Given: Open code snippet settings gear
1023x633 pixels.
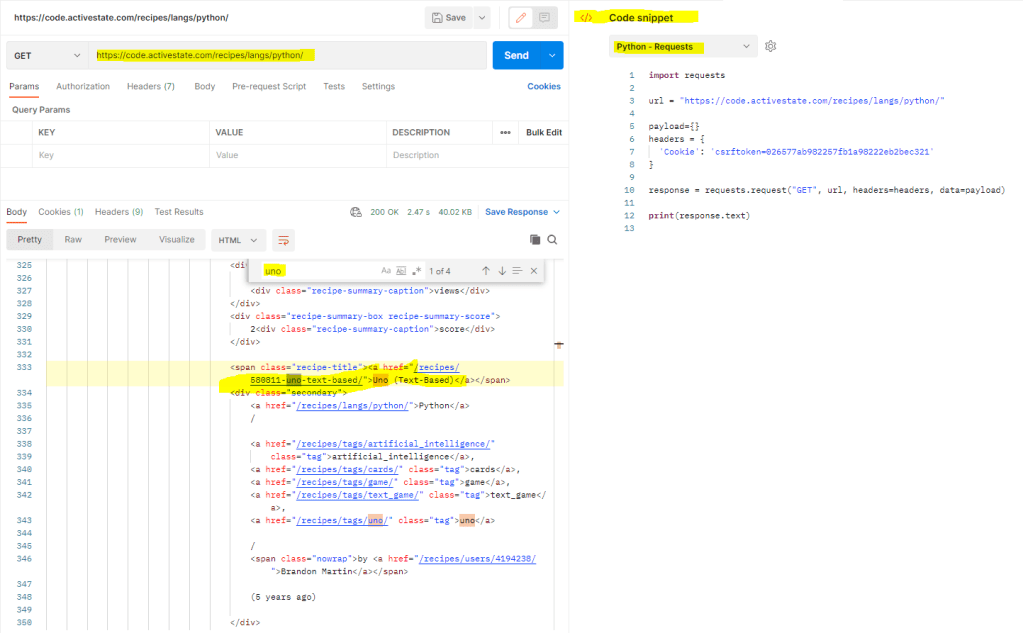Looking at the screenshot, I should click(771, 47).
